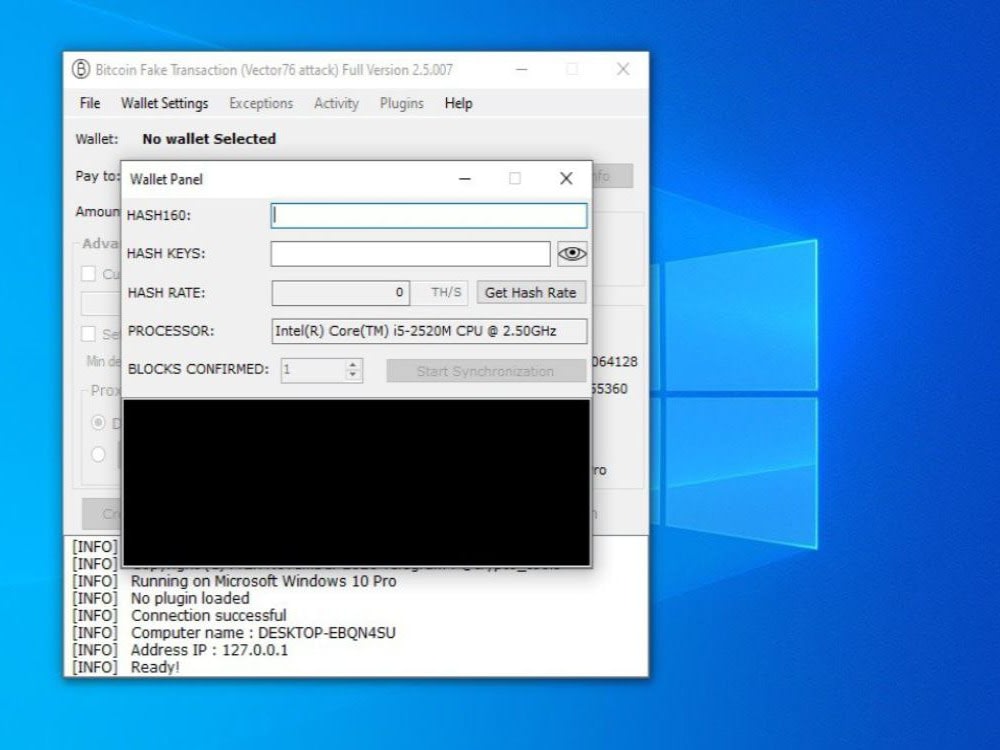Click the PROCESSOR text field
Screen dimensions: 1000x750
(429, 331)
